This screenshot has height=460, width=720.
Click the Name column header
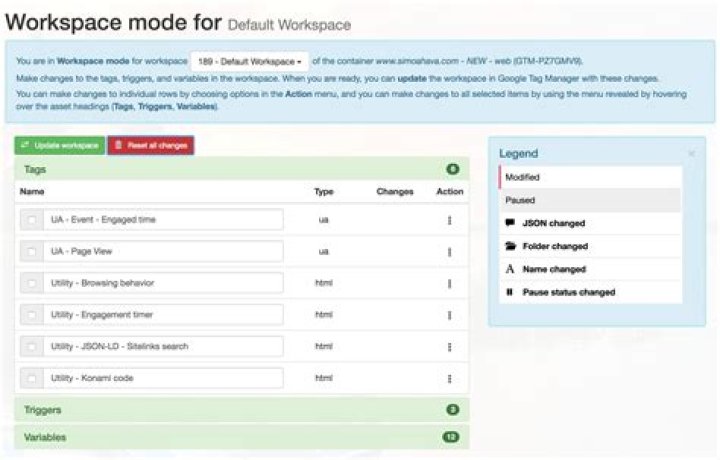click(x=32, y=191)
